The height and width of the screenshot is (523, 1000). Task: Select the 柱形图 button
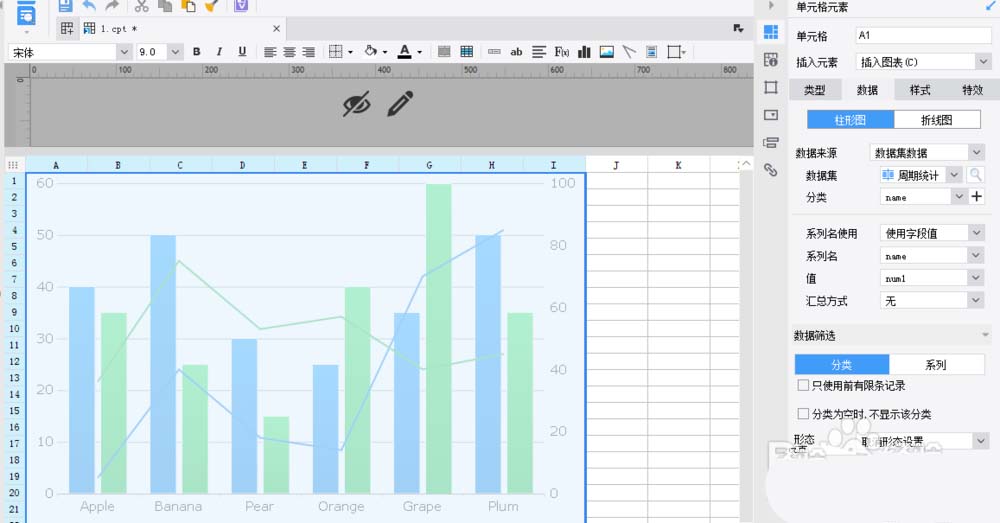pos(850,120)
